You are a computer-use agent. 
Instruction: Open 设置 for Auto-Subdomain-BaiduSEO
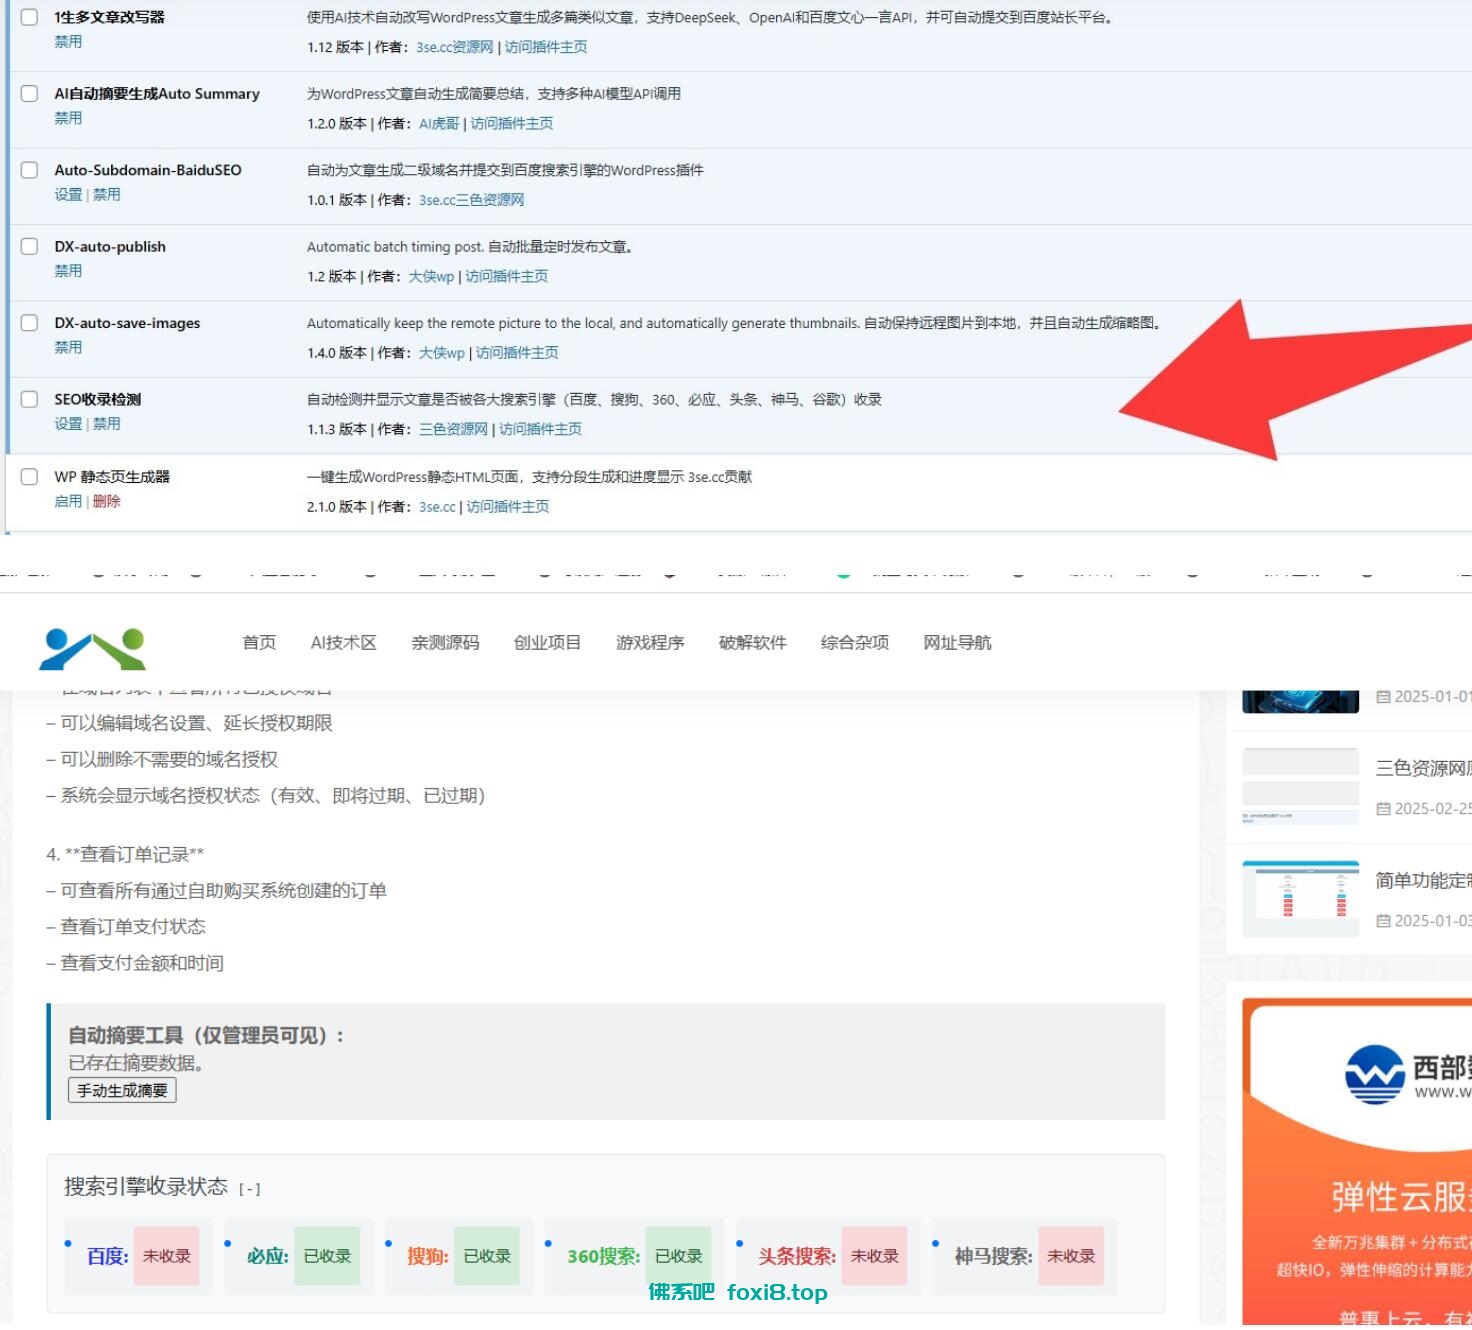click(x=68, y=195)
